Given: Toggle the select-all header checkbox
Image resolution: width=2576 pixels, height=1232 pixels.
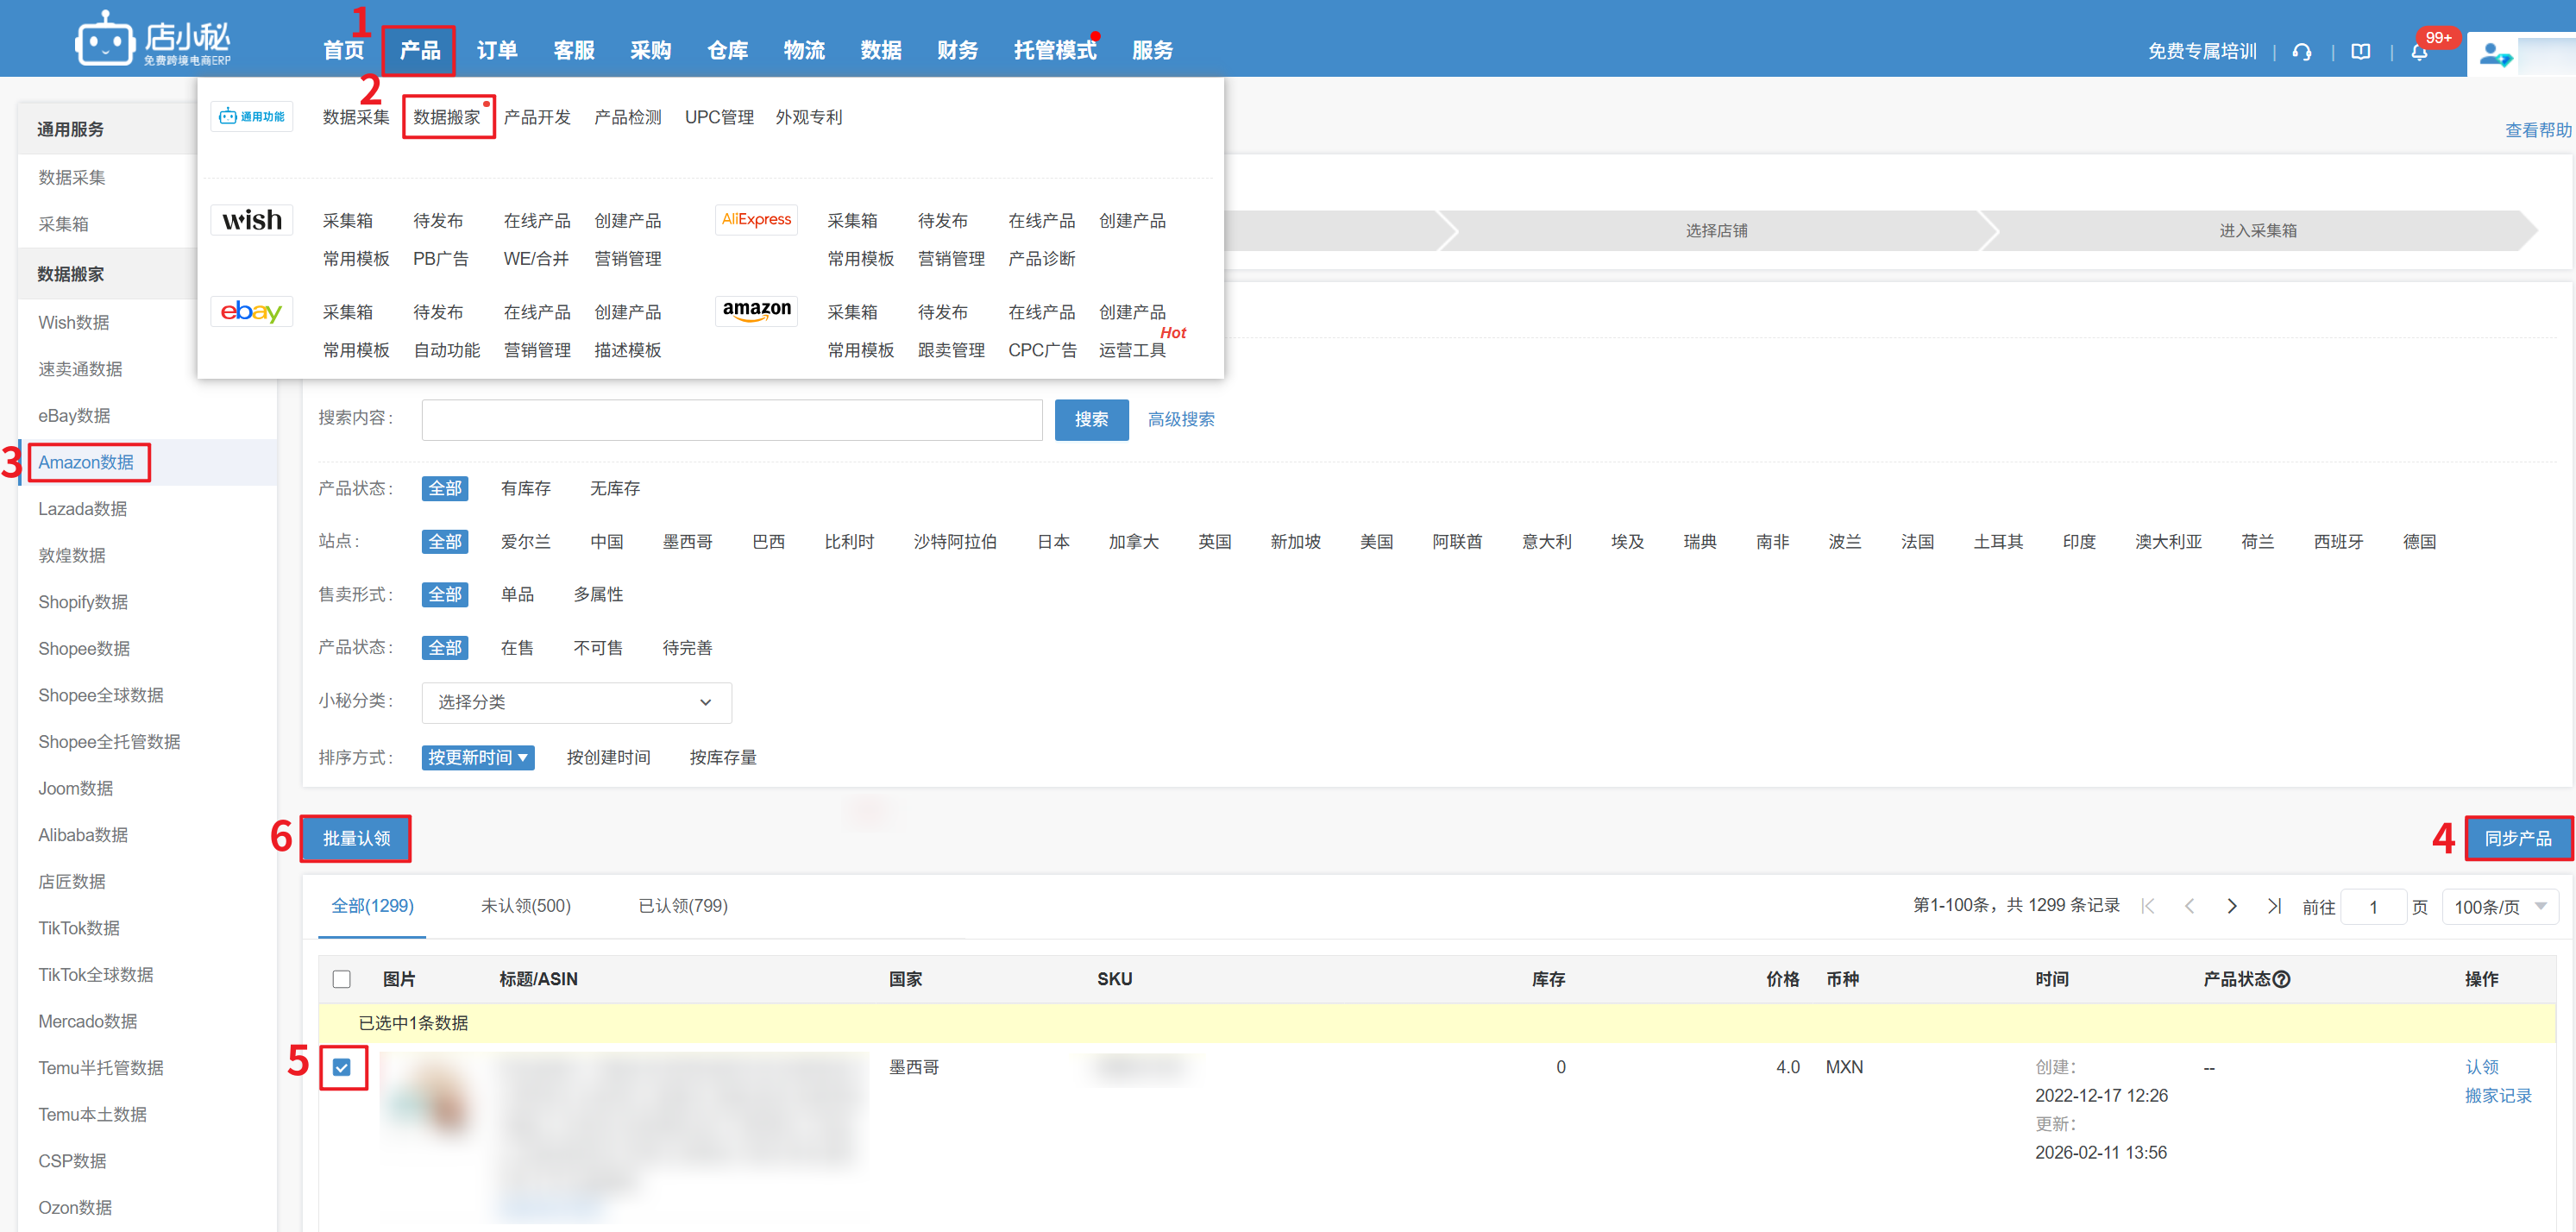Looking at the screenshot, I should pyautogui.click(x=342, y=979).
